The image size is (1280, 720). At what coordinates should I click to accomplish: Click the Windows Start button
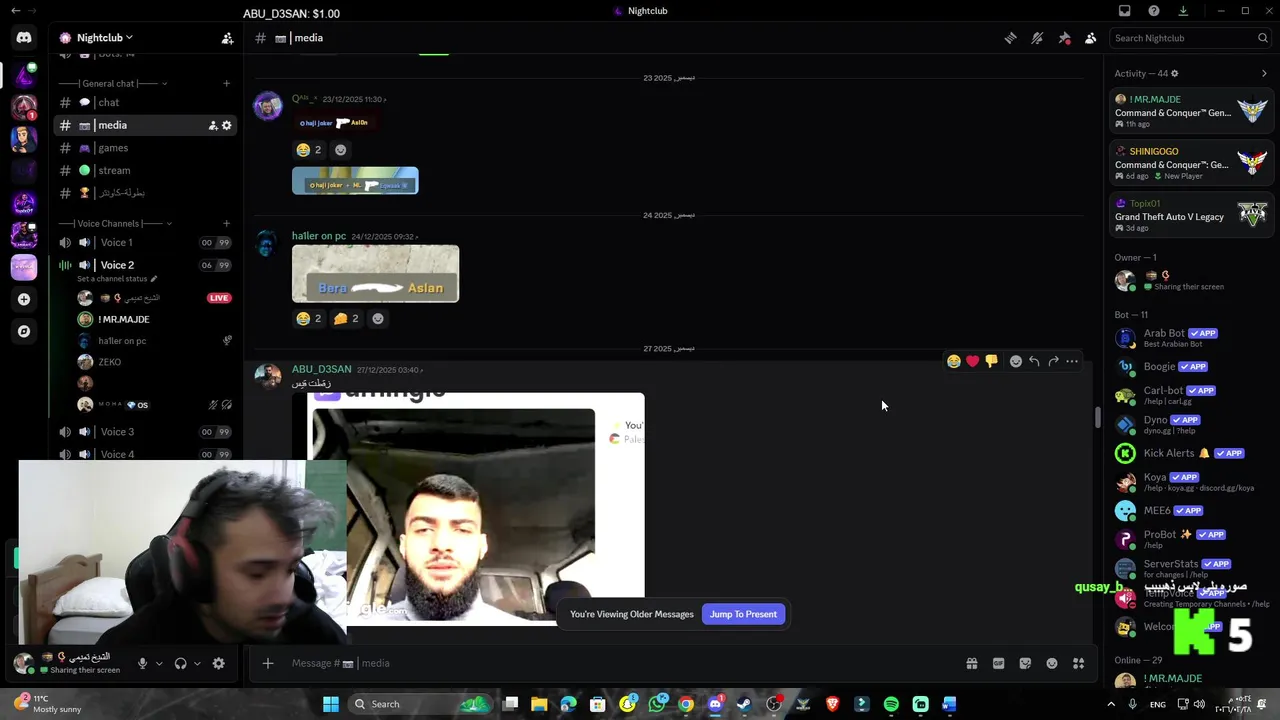330,704
